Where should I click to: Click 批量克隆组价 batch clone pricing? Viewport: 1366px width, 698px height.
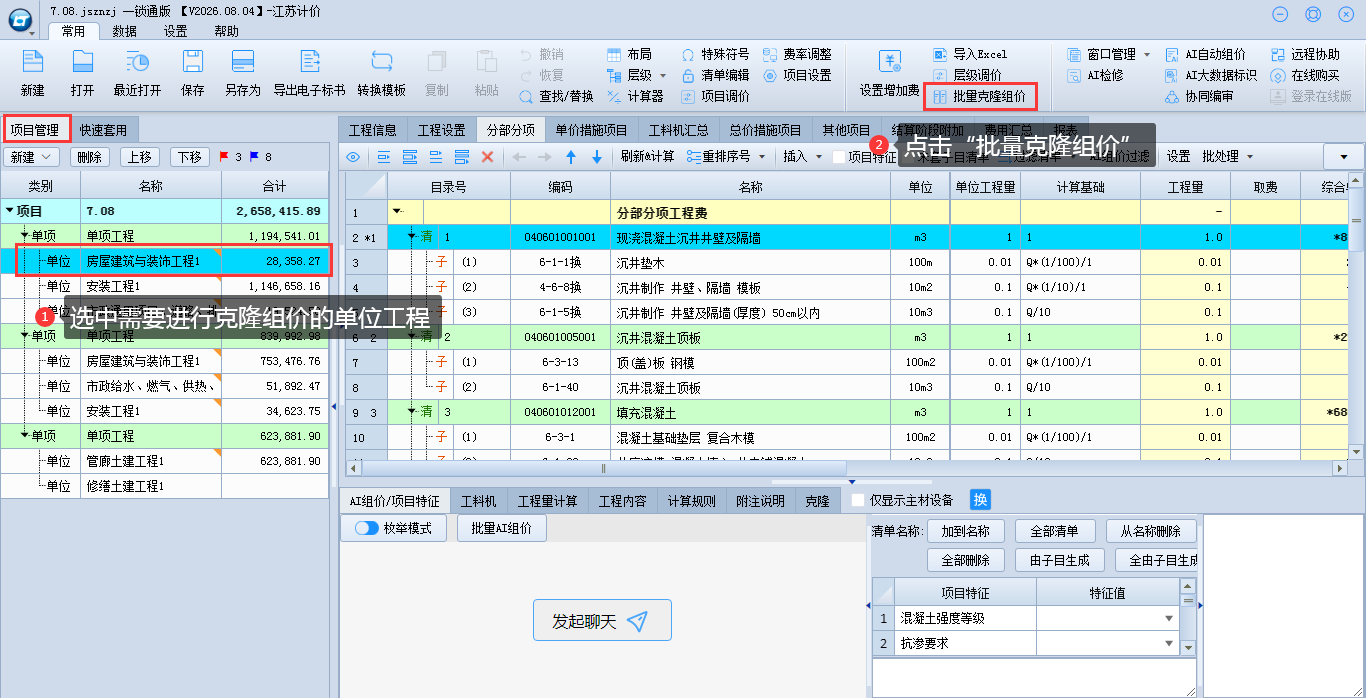pyautogui.click(x=980, y=96)
